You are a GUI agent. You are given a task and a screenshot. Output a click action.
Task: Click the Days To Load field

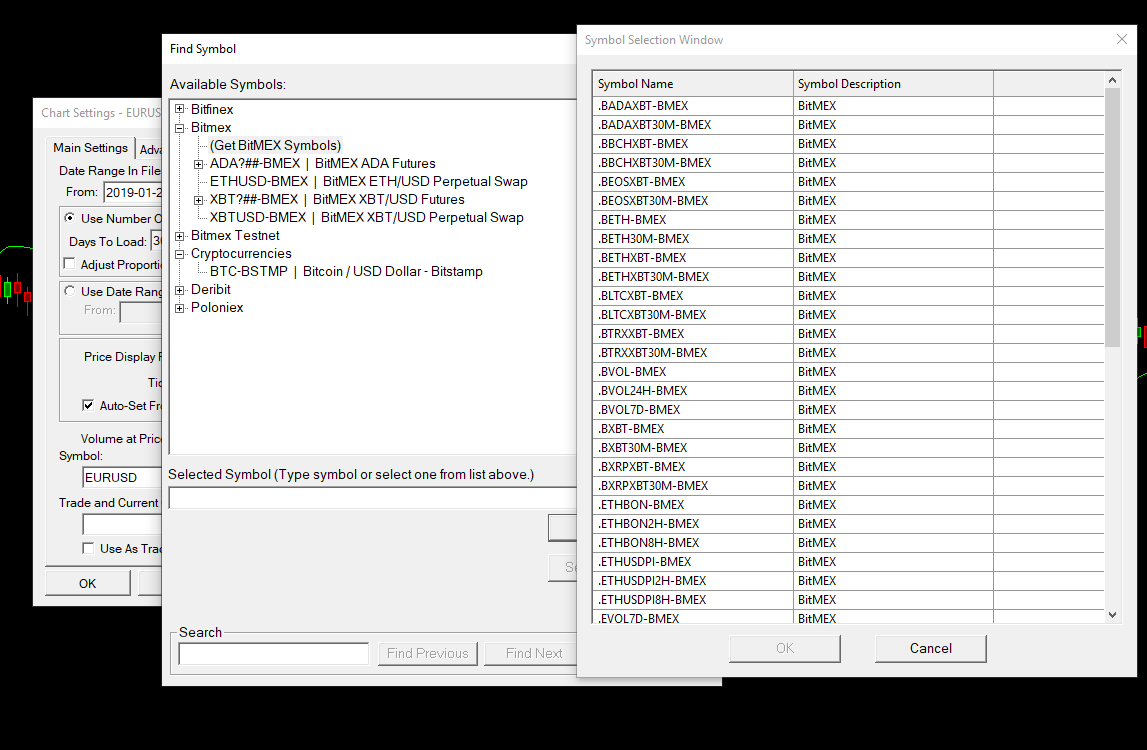[156, 241]
